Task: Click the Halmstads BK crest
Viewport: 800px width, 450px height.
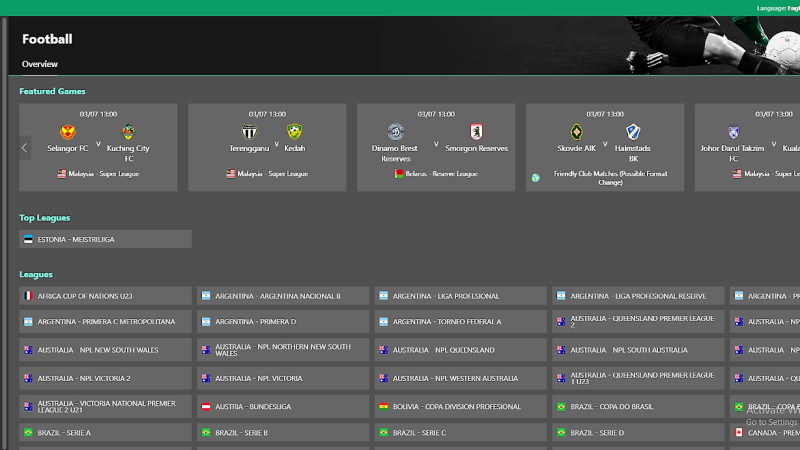Action: point(633,132)
